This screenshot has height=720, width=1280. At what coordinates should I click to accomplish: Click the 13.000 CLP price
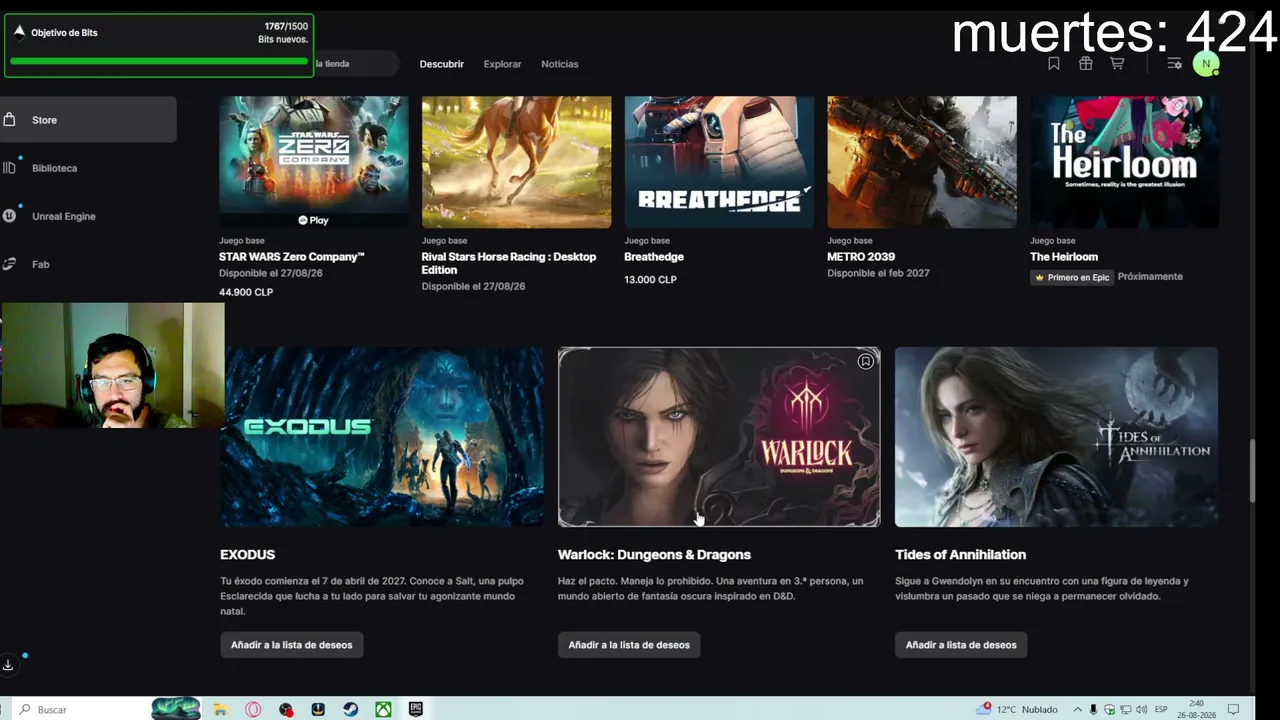coord(651,279)
